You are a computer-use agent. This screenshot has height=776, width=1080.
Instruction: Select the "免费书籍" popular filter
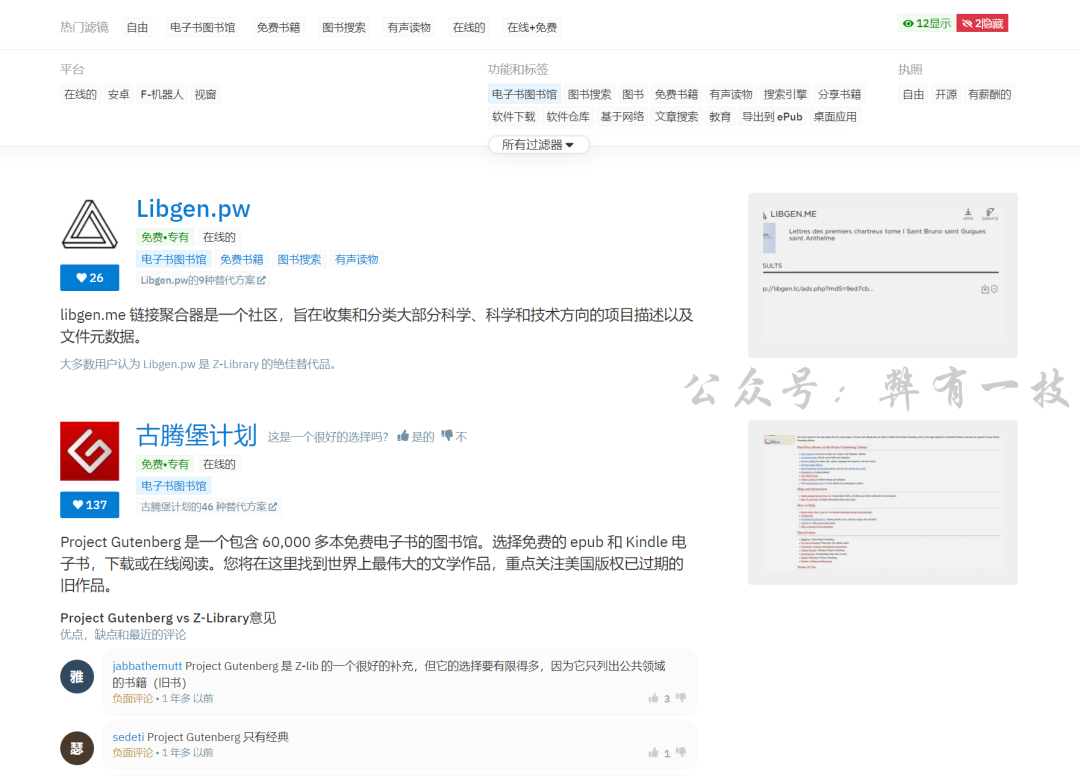pos(278,27)
